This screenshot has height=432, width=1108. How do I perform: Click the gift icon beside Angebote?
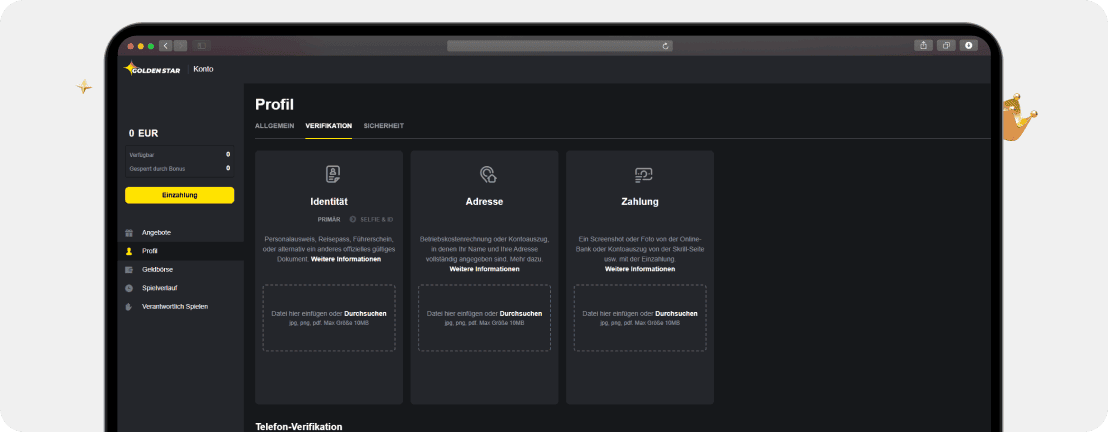coord(129,233)
